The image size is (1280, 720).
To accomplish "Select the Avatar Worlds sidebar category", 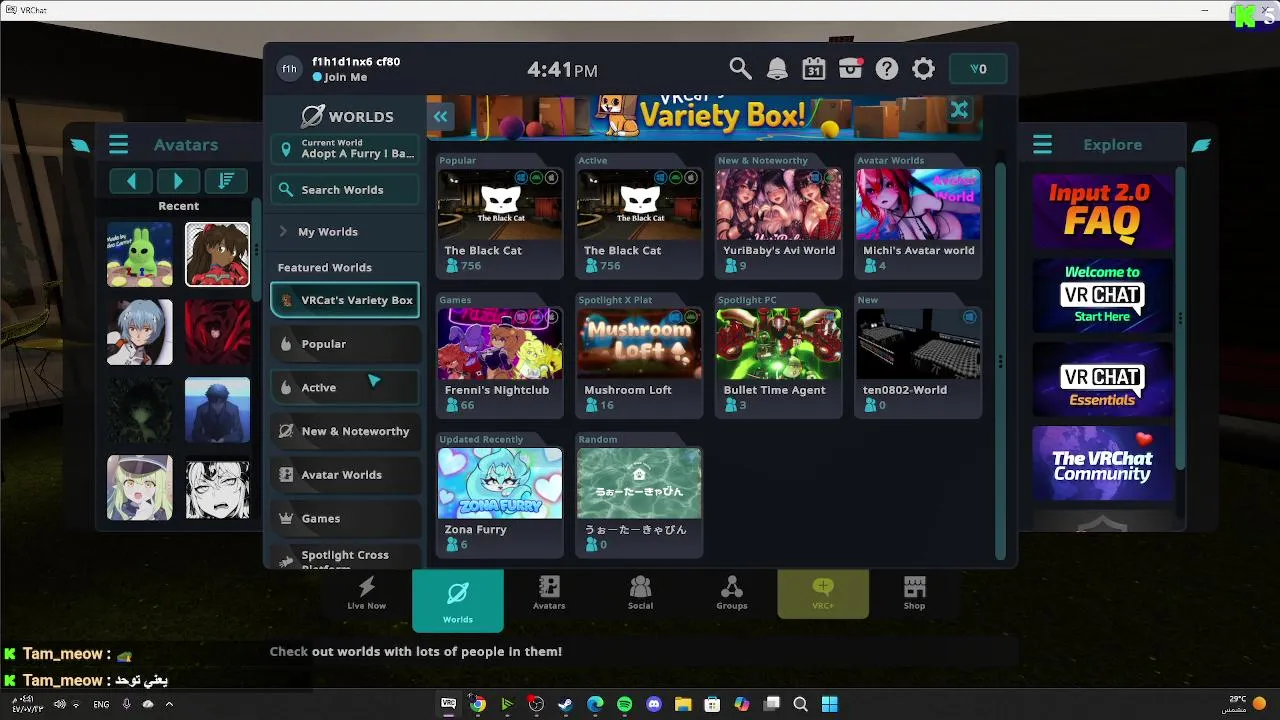I will [345, 475].
